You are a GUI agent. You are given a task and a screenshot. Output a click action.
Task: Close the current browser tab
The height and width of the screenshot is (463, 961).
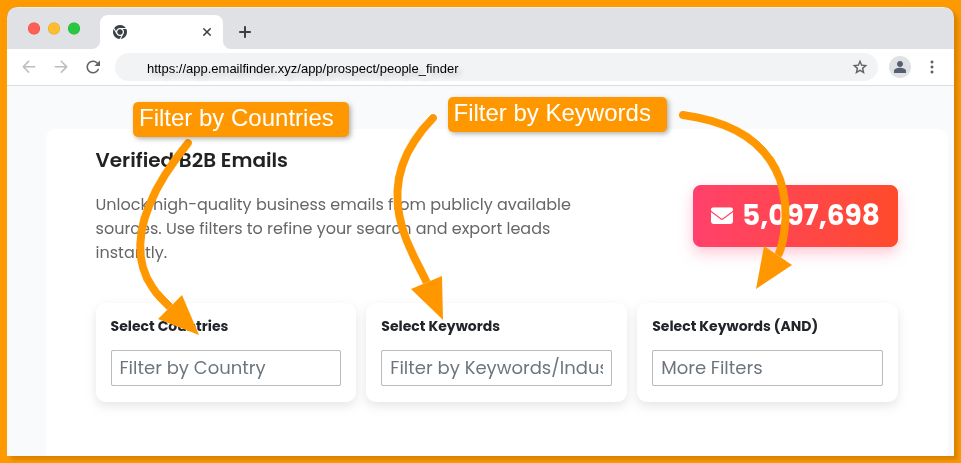pos(207,32)
